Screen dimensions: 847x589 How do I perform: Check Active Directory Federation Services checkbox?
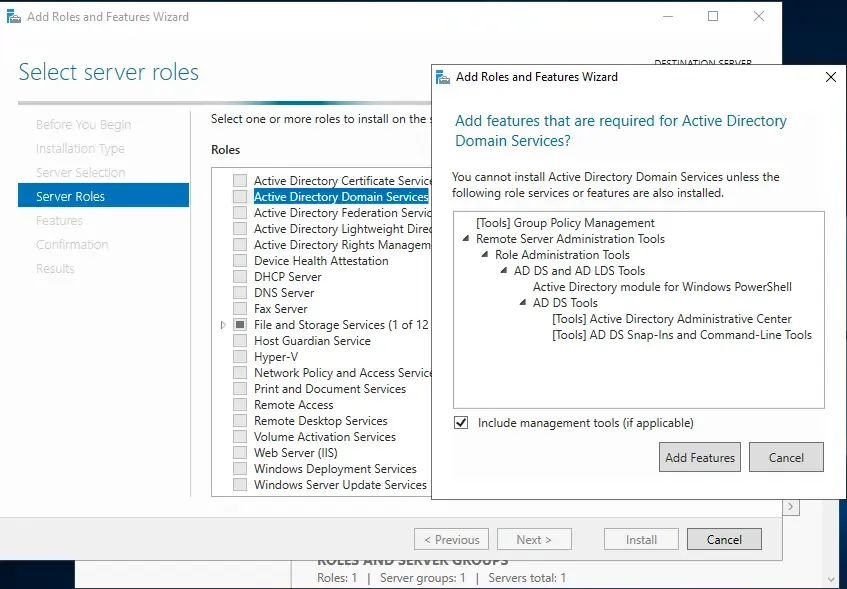(240, 212)
